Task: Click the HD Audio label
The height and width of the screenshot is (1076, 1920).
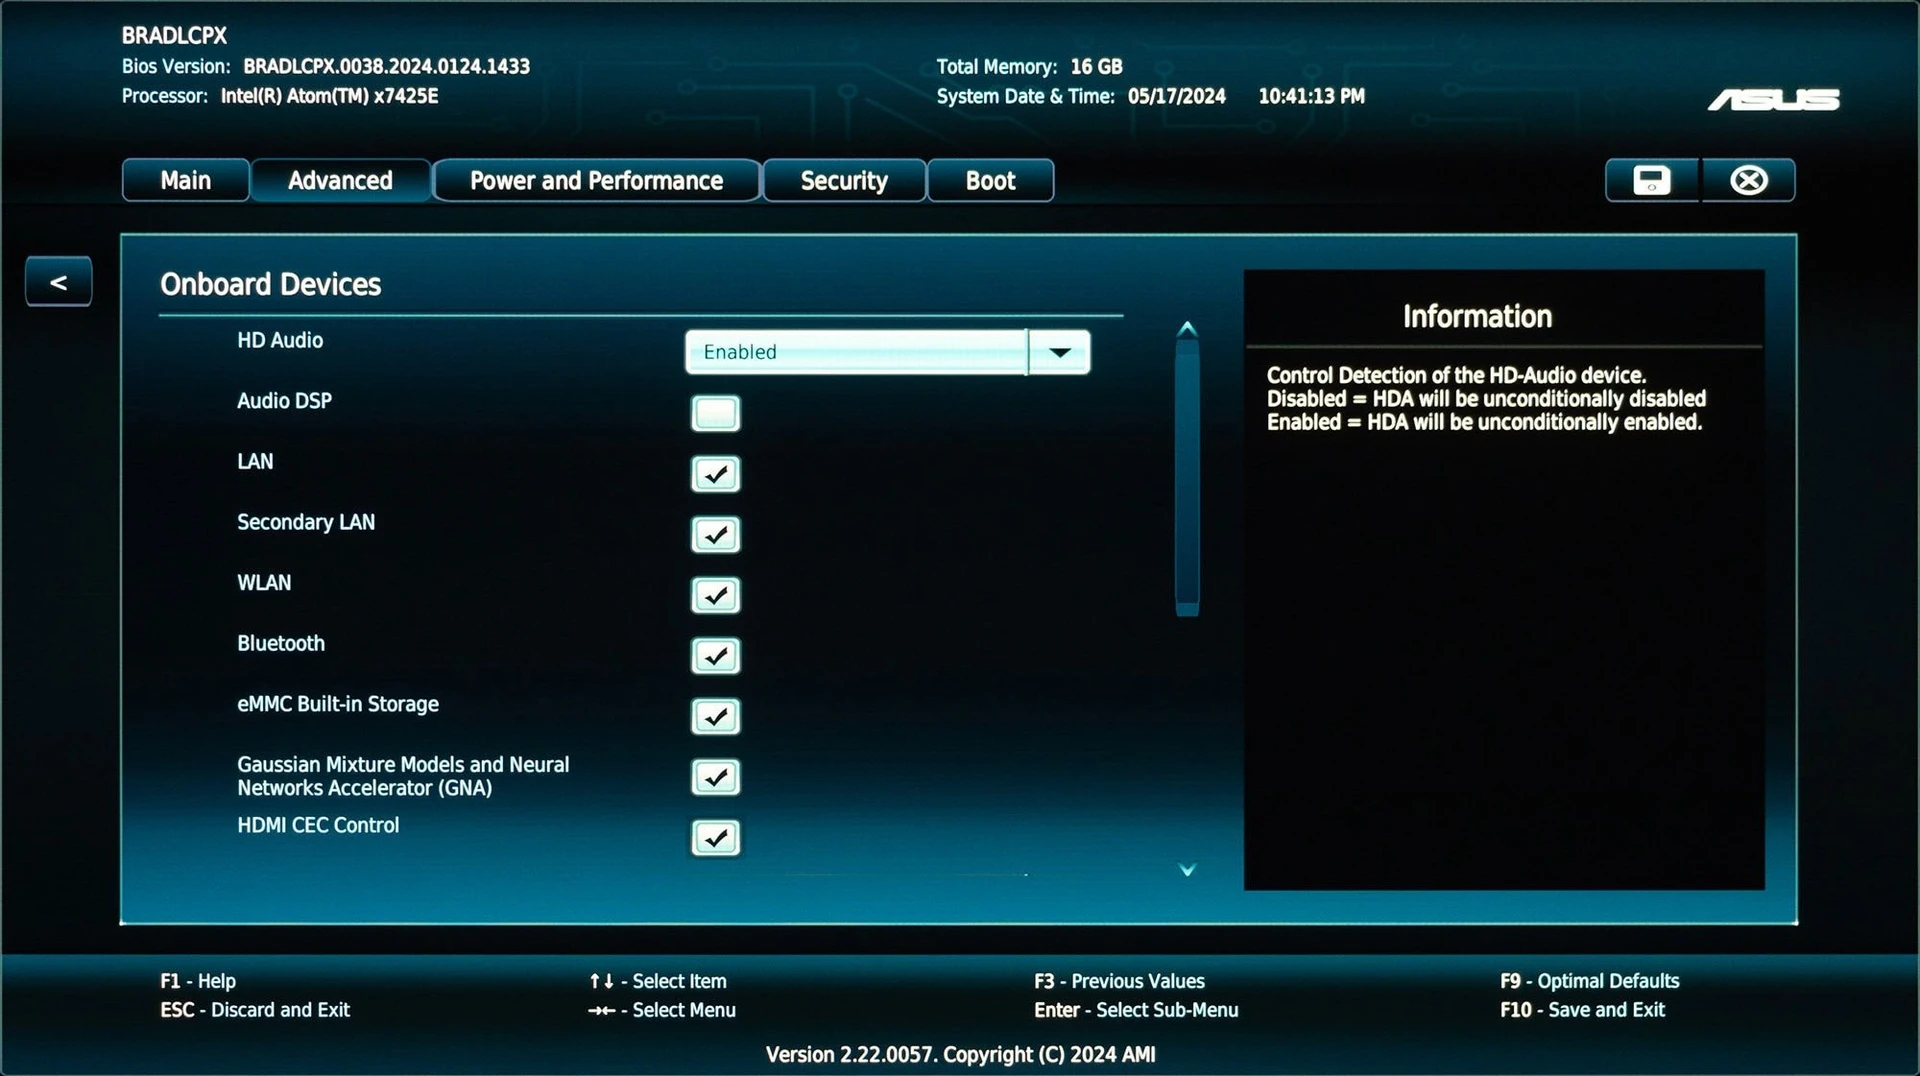Action: [x=280, y=340]
